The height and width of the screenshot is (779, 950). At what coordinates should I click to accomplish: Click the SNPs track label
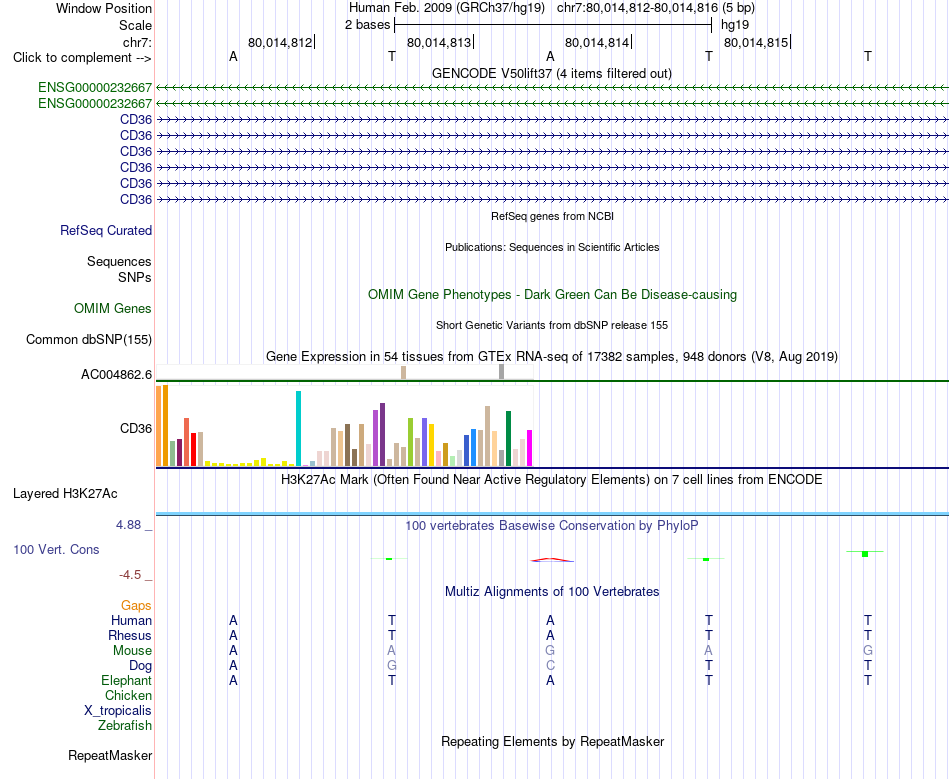pyautogui.click(x=135, y=277)
